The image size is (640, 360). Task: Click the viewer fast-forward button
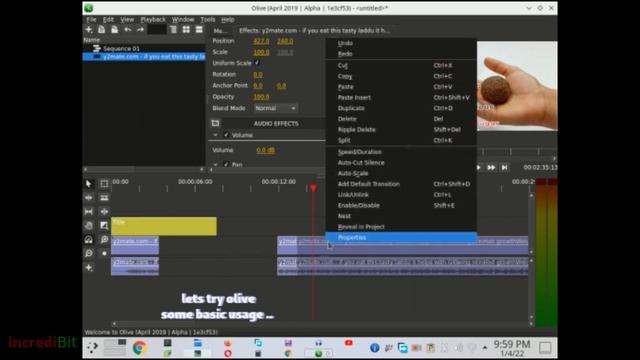(x=491, y=167)
